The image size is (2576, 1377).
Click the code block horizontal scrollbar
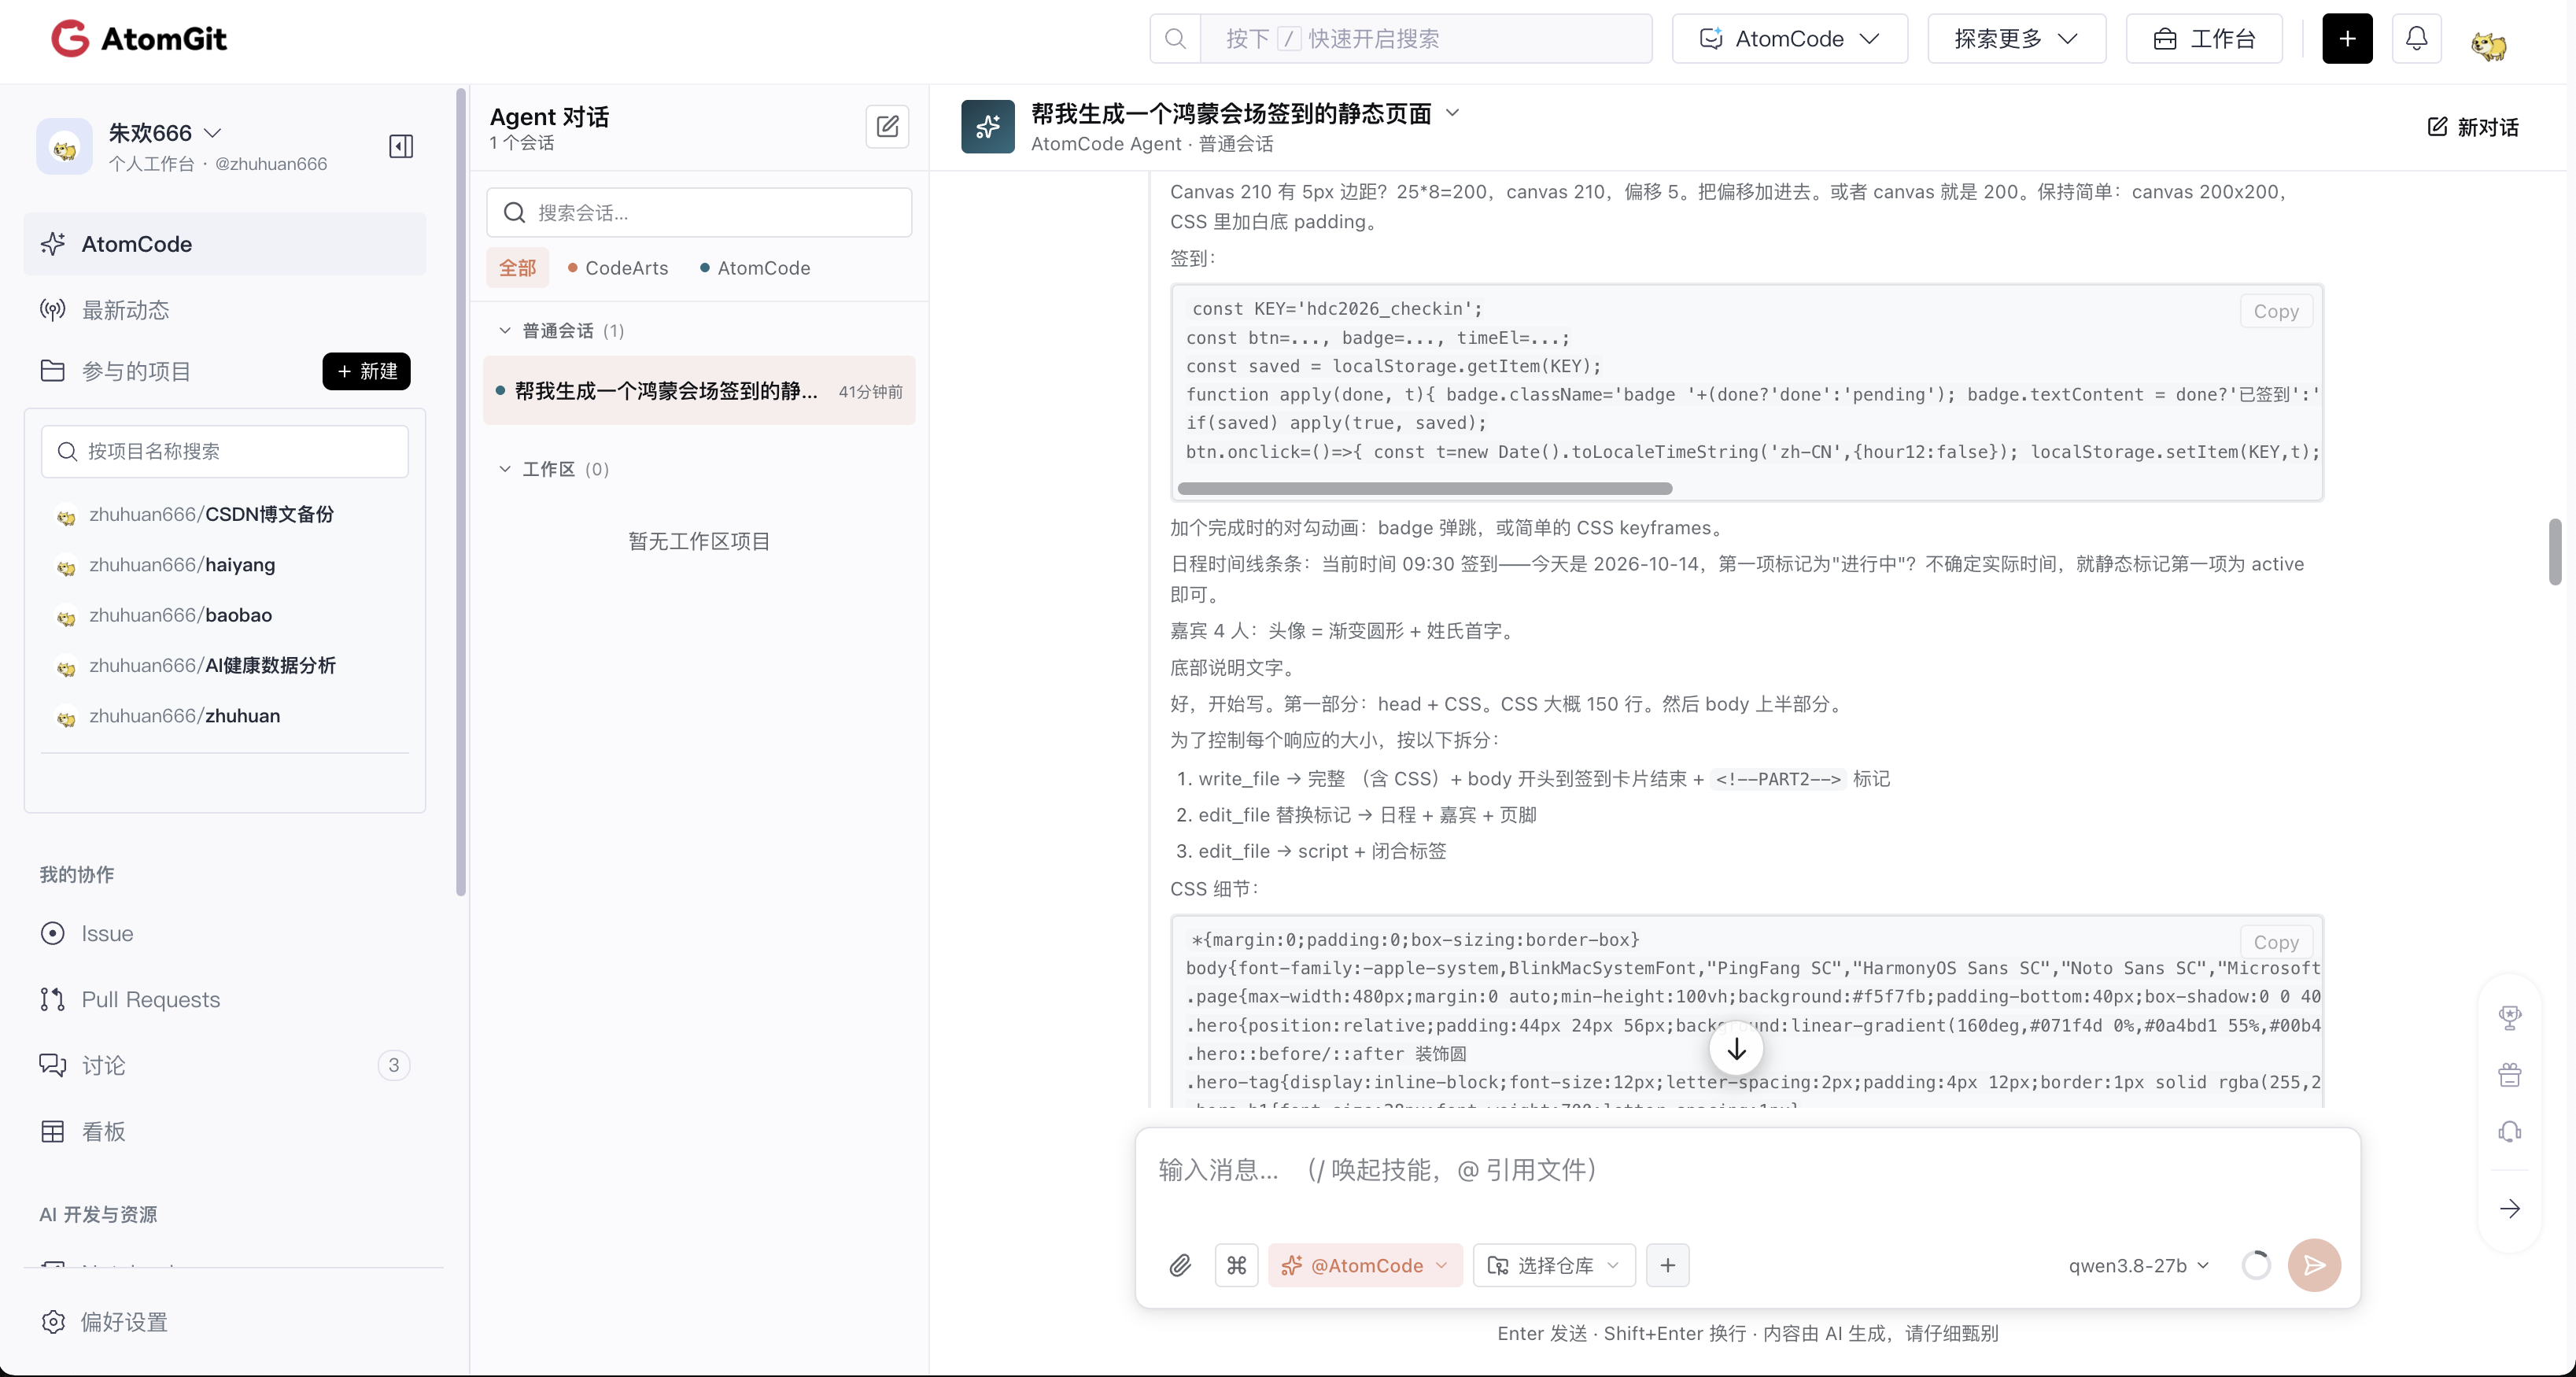tap(1424, 489)
